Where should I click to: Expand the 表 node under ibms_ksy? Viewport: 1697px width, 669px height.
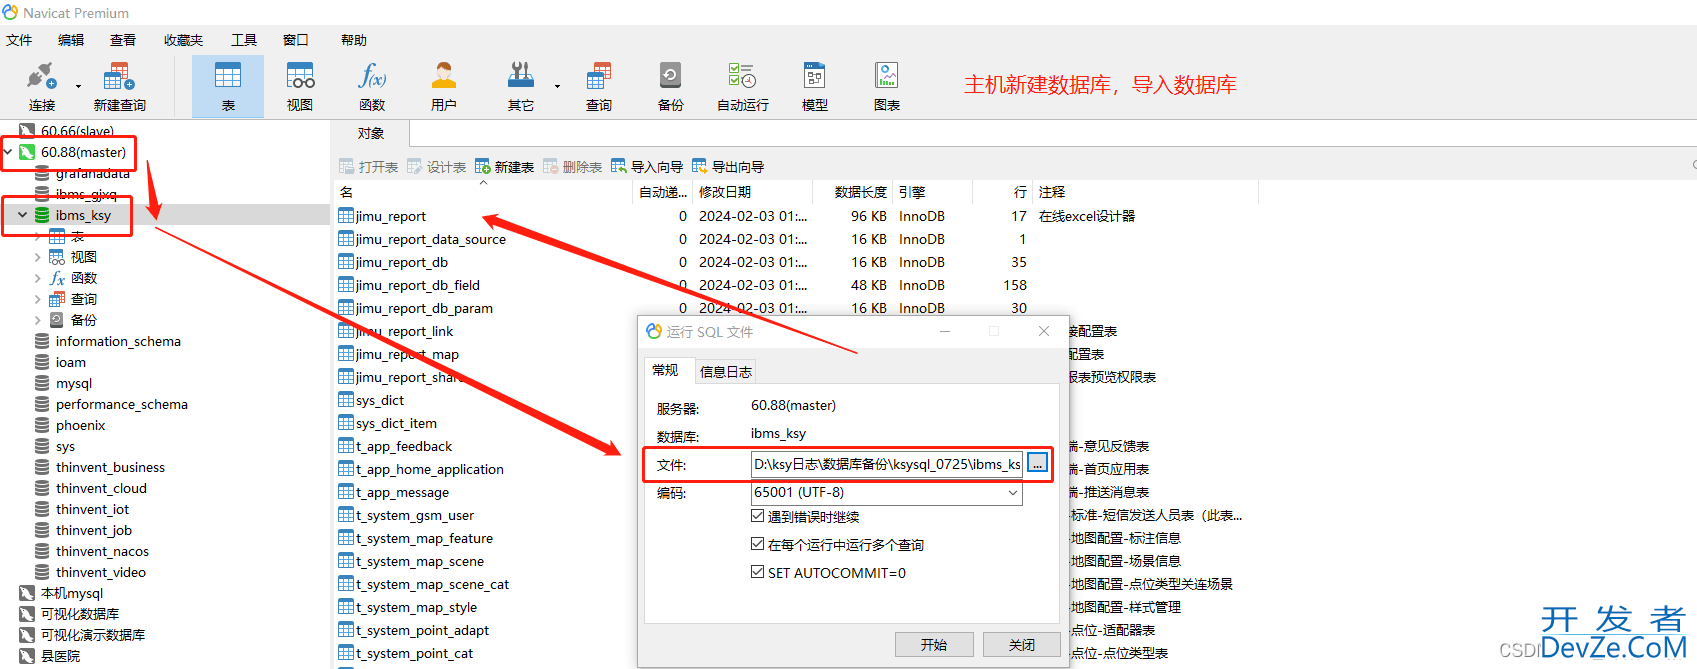click(x=38, y=236)
